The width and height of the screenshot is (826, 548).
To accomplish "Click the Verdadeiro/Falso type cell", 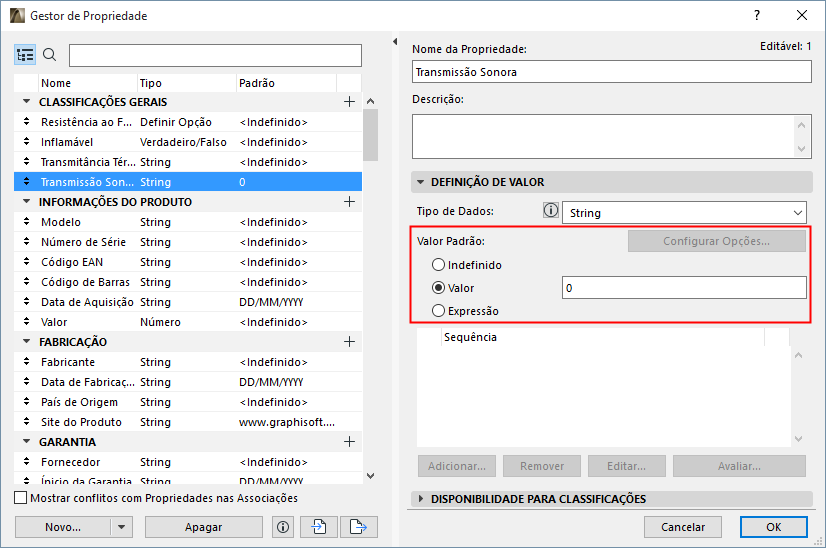I will pos(183,142).
